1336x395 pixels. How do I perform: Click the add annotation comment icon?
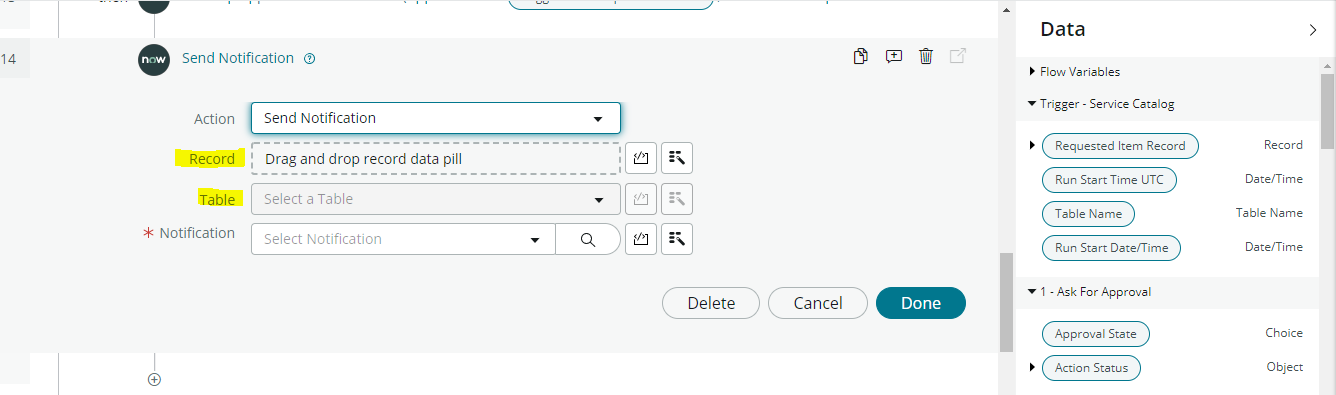coord(894,57)
